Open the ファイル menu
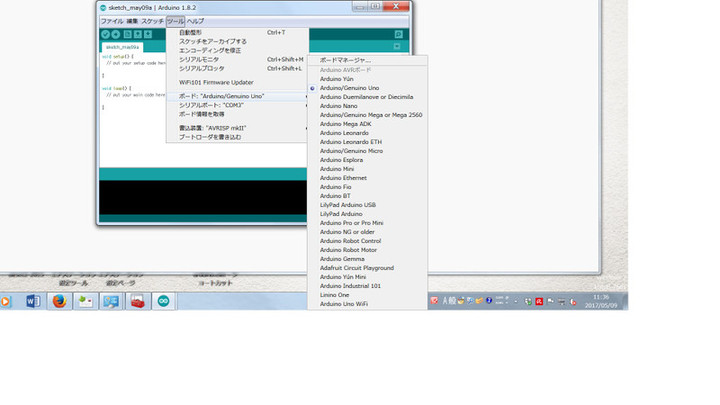The height and width of the screenshot is (405, 720). [x=112, y=21]
